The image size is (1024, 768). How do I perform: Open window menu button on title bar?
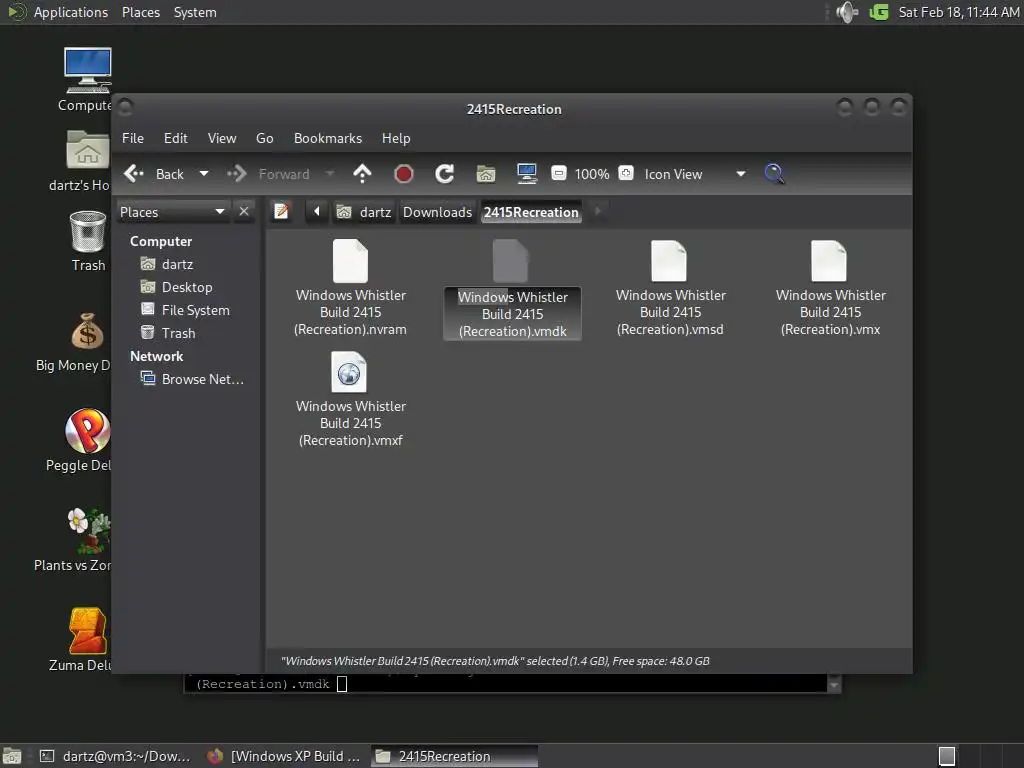tap(125, 106)
